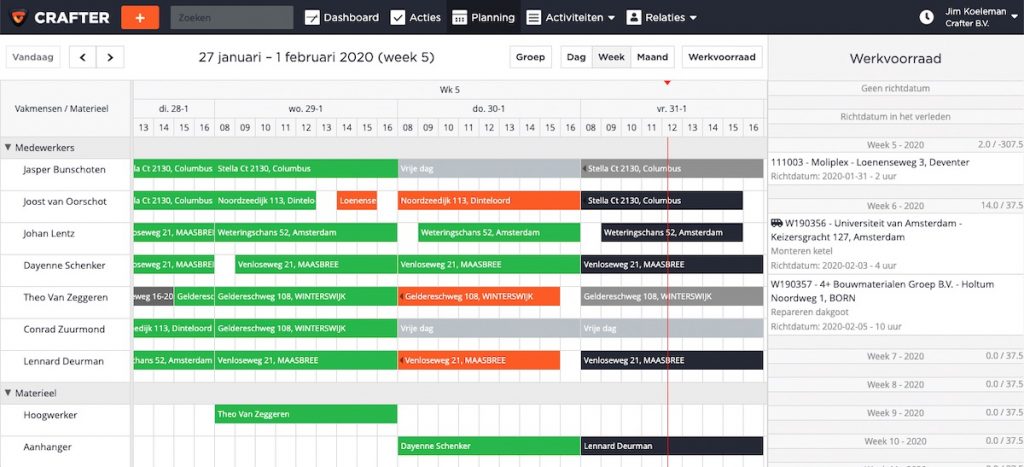Switch to Dag view
This screenshot has width=1024, height=467.
point(577,57)
